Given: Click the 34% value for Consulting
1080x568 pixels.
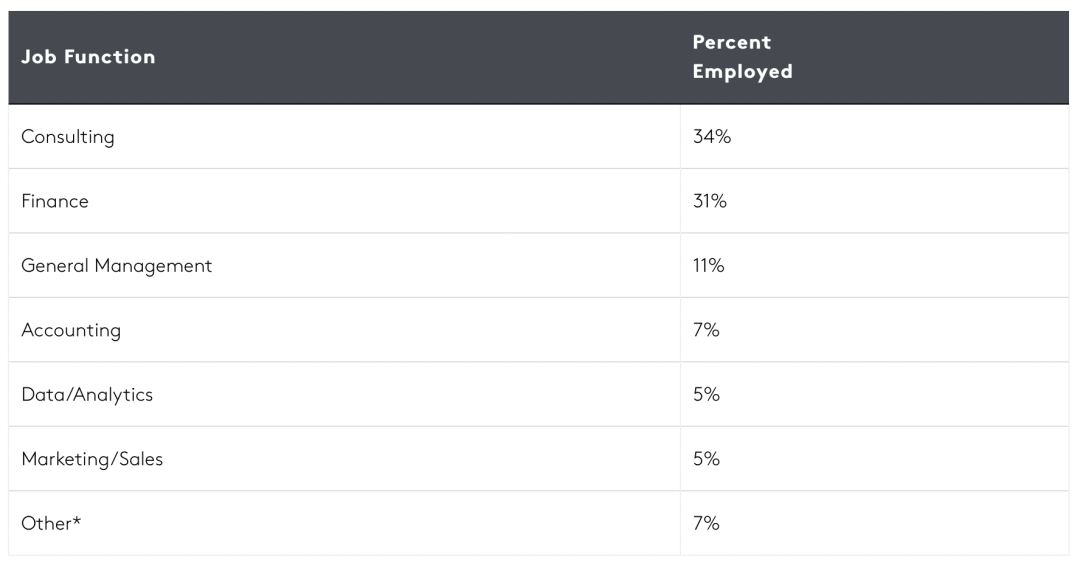Looking at the screenshot, I should [712, 136].
